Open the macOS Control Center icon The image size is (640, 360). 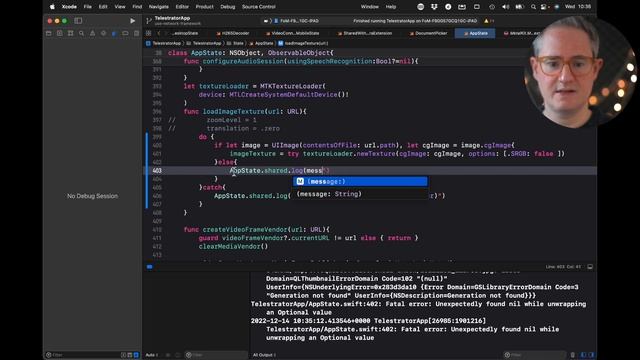pyautogui.click(x=544, y=7)
